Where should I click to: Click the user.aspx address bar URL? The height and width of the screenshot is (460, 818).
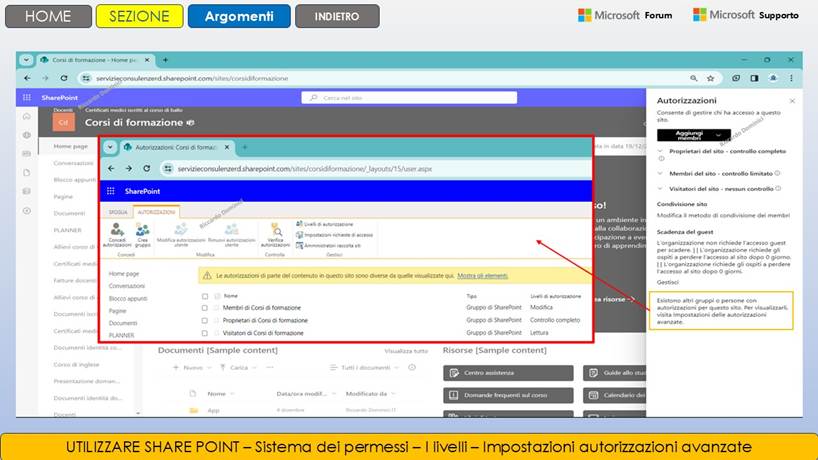coord(305,169)
